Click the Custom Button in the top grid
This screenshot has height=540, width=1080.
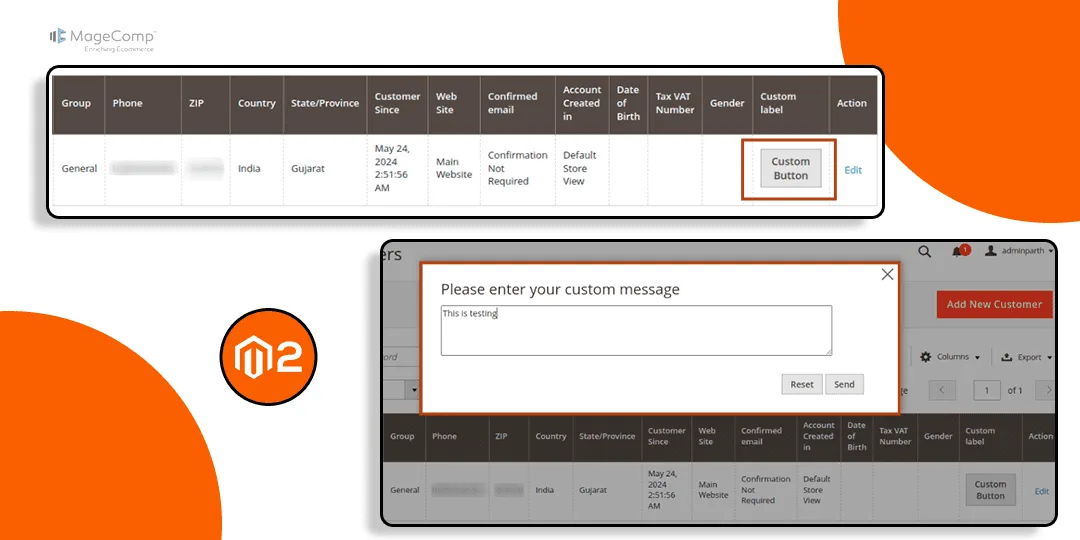tap(791, 168)
